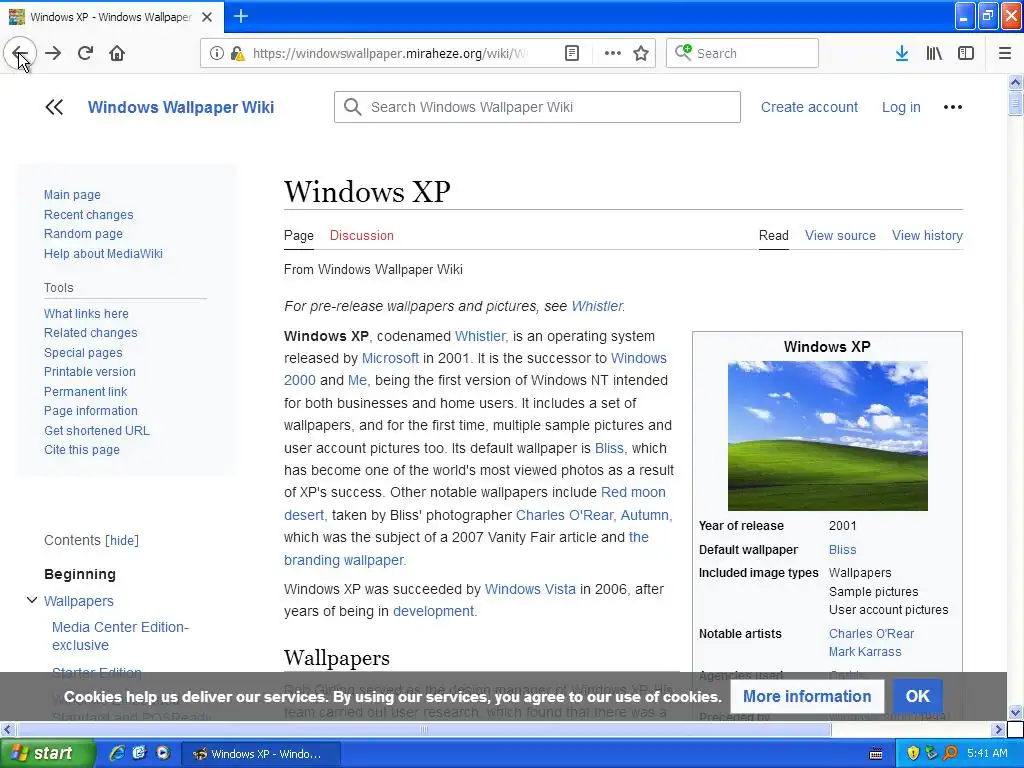Image resolution: width=1024 pixels, height=768 pixels.
Task: Open Create account link
Action: 809,107
